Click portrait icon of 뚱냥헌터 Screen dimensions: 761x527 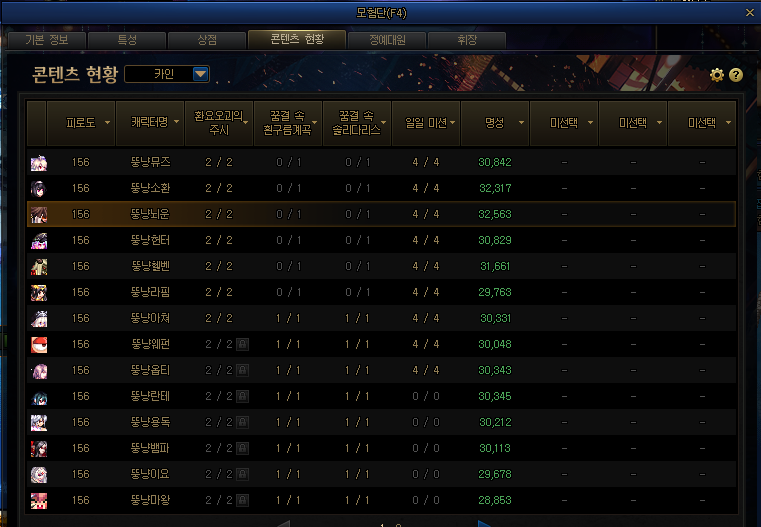click(x=39, y=240)
